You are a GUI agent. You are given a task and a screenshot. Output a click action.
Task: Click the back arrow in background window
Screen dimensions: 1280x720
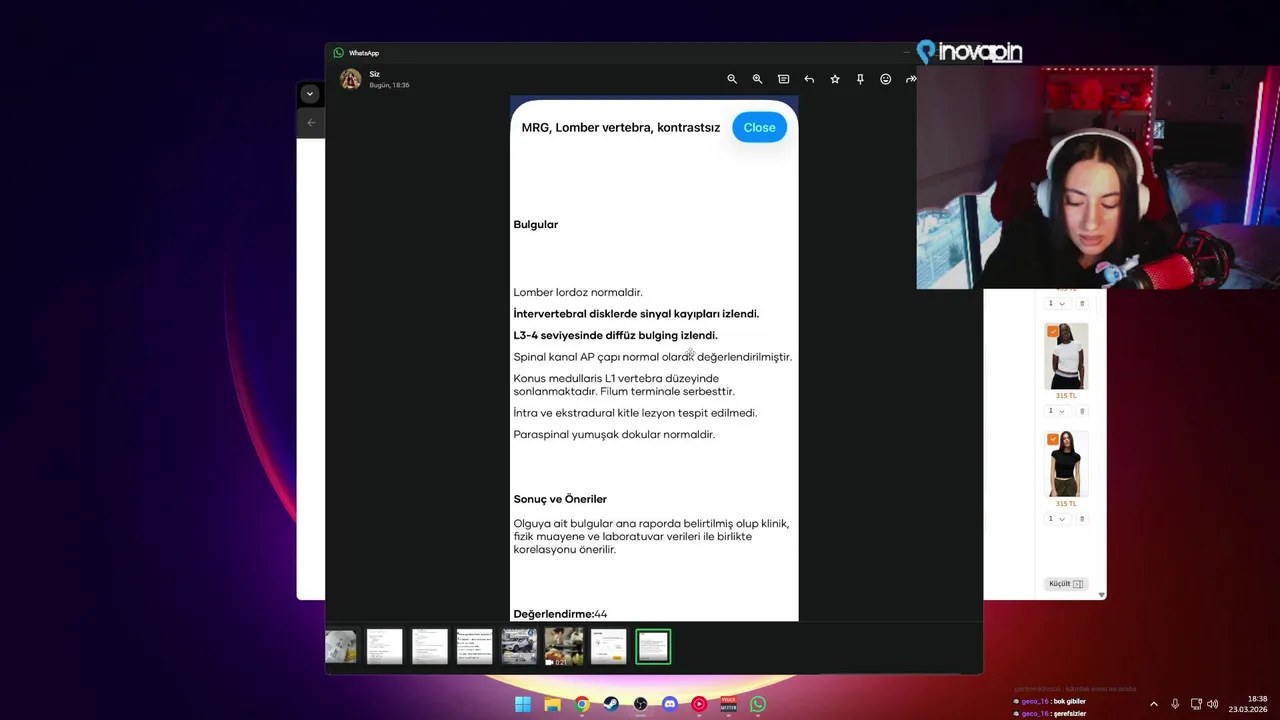pos(311,122)
